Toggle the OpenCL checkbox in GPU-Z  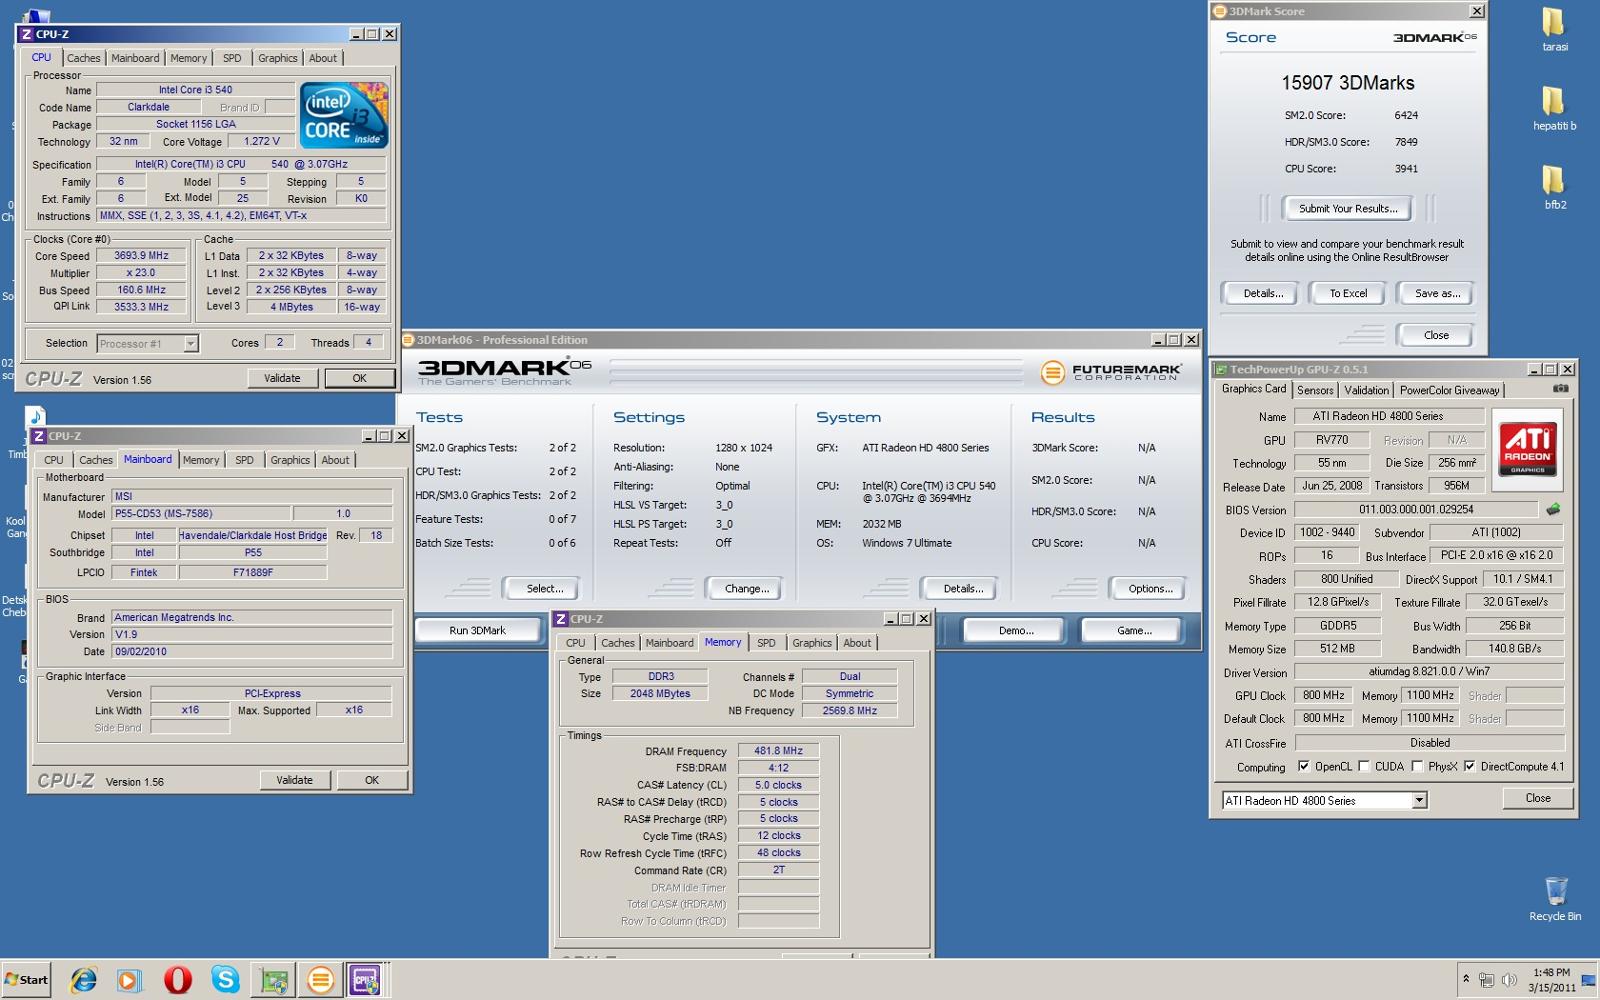pyautogui.click(x=1303, y=767)
